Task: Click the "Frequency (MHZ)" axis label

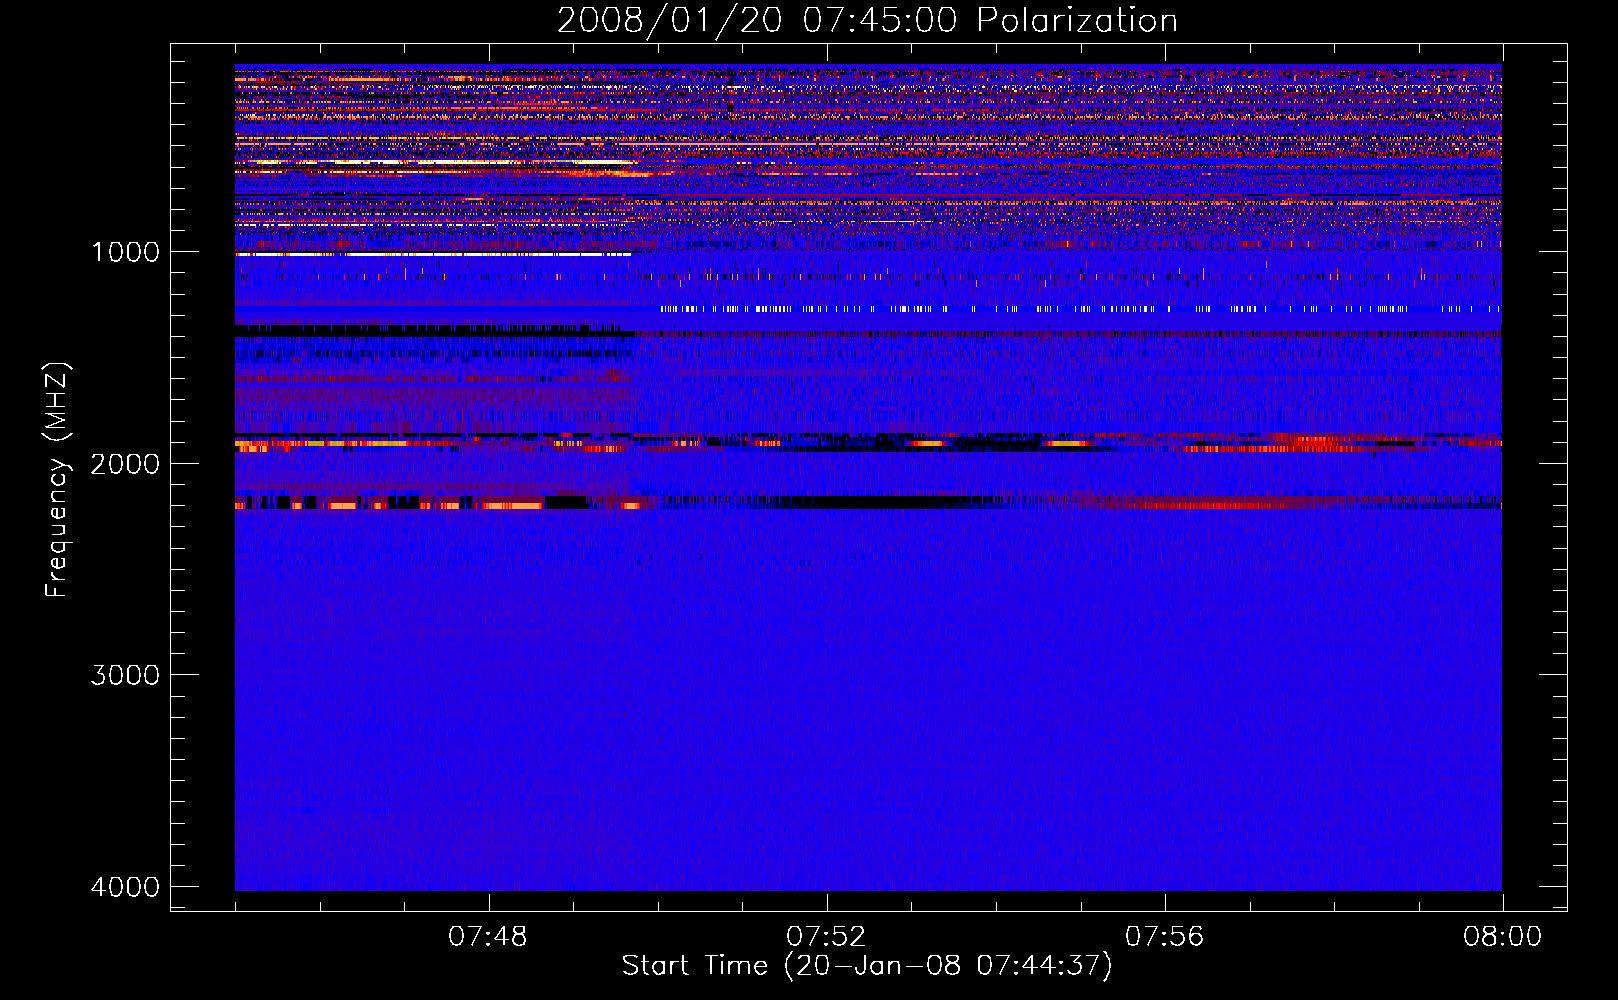Action: coord(57,480)
